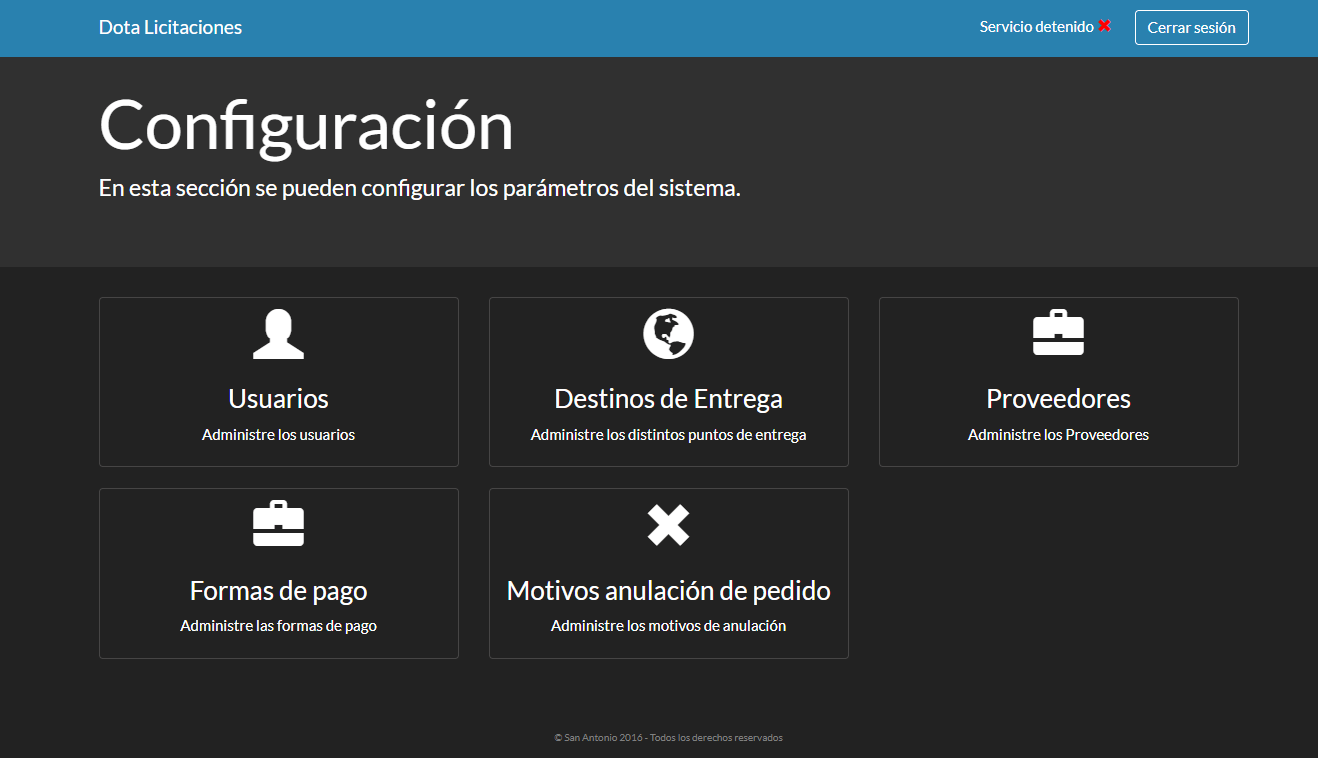1318x758 pixels.
Task: Click the briefcase icon above Proveedores
Action: 1058,334
